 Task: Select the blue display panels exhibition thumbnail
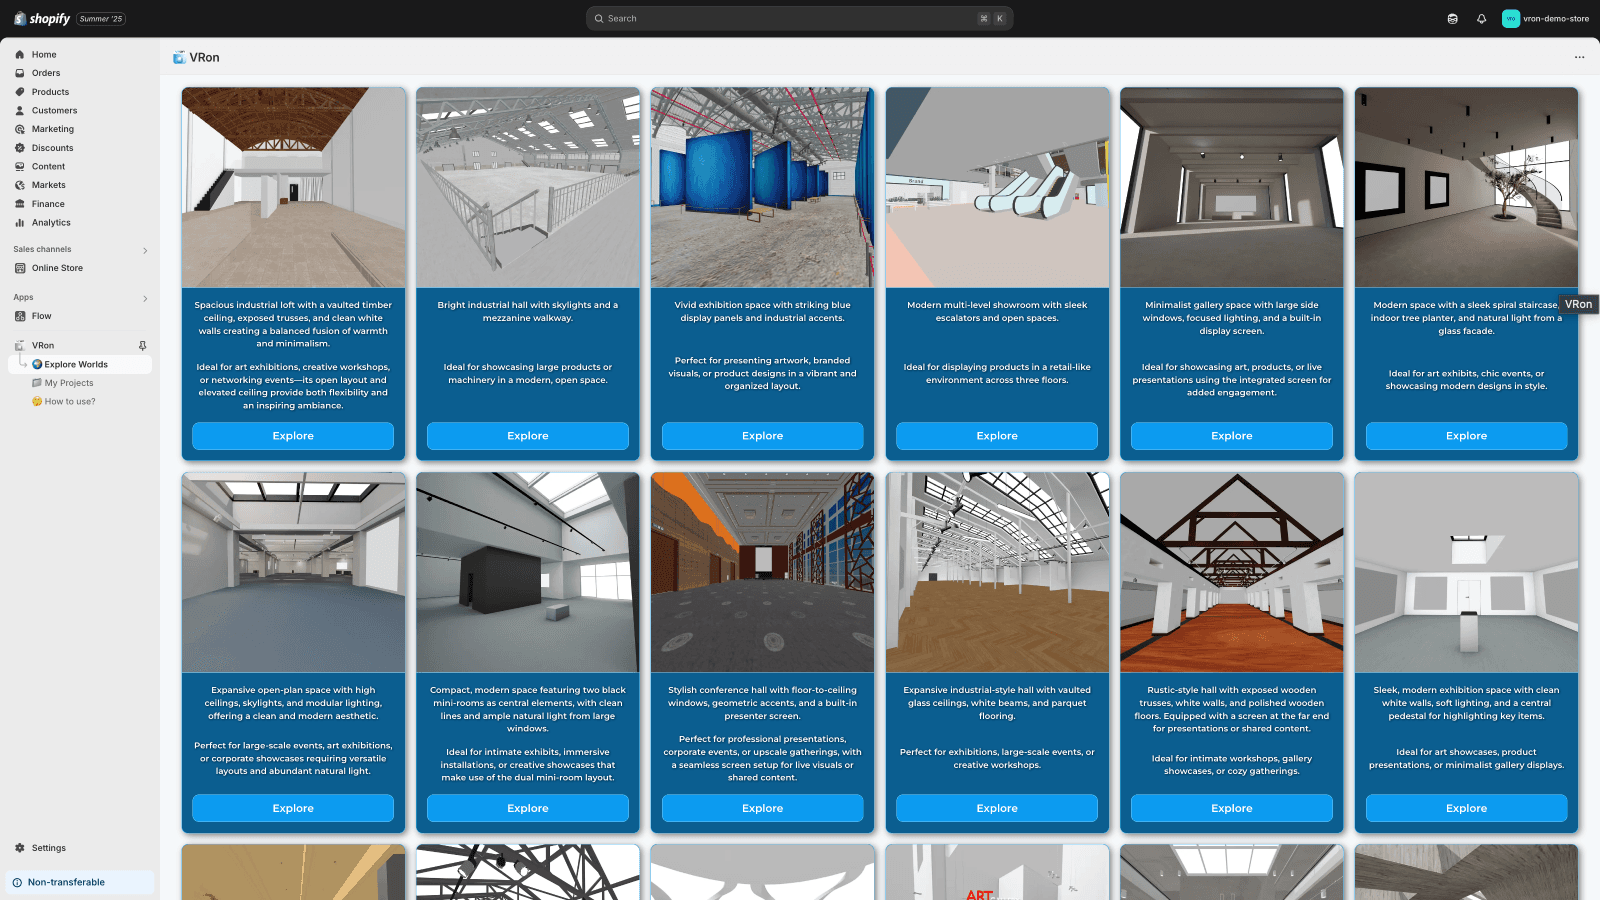pyautogui.click(x=762, y=187)
